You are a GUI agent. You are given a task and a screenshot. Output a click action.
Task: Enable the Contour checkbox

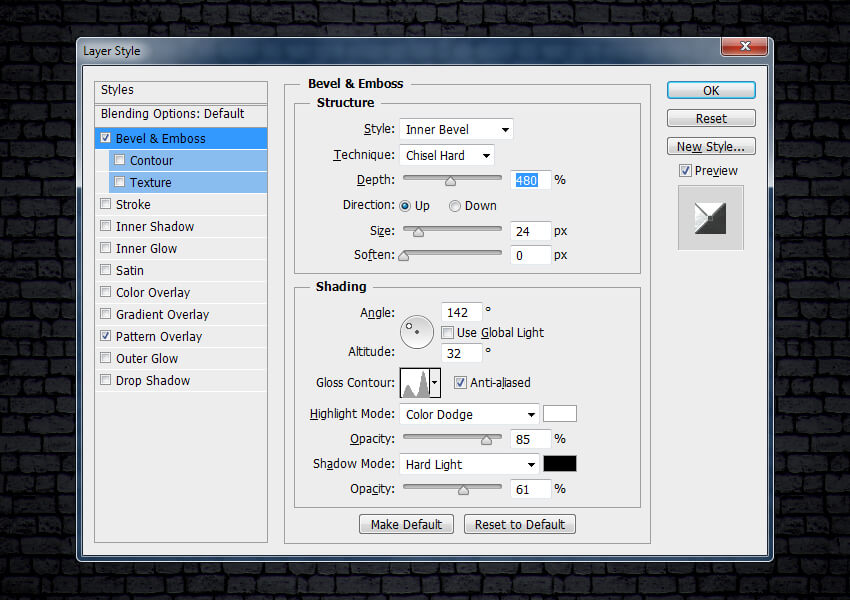(120, 160)
